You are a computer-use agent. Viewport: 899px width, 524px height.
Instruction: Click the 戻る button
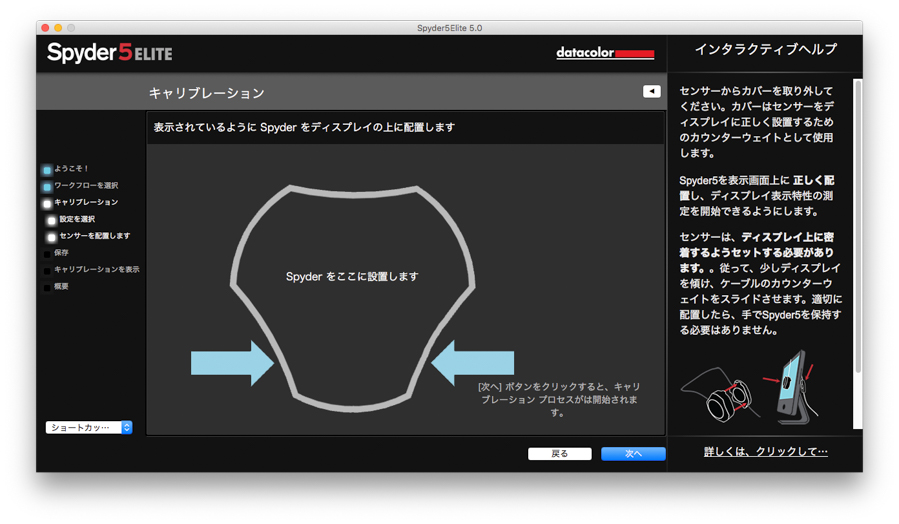click(560, 453)
